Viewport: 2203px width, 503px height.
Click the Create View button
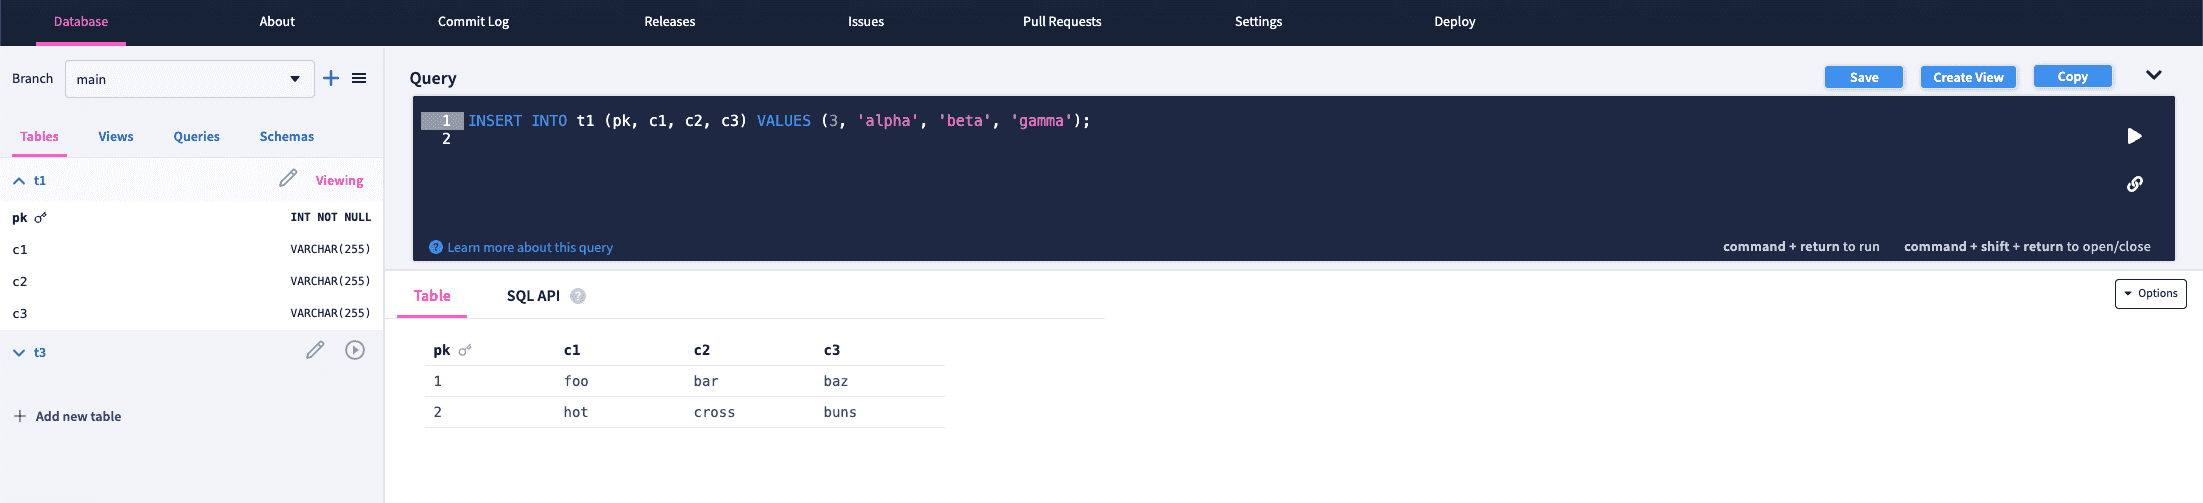tap(1968, 77)
